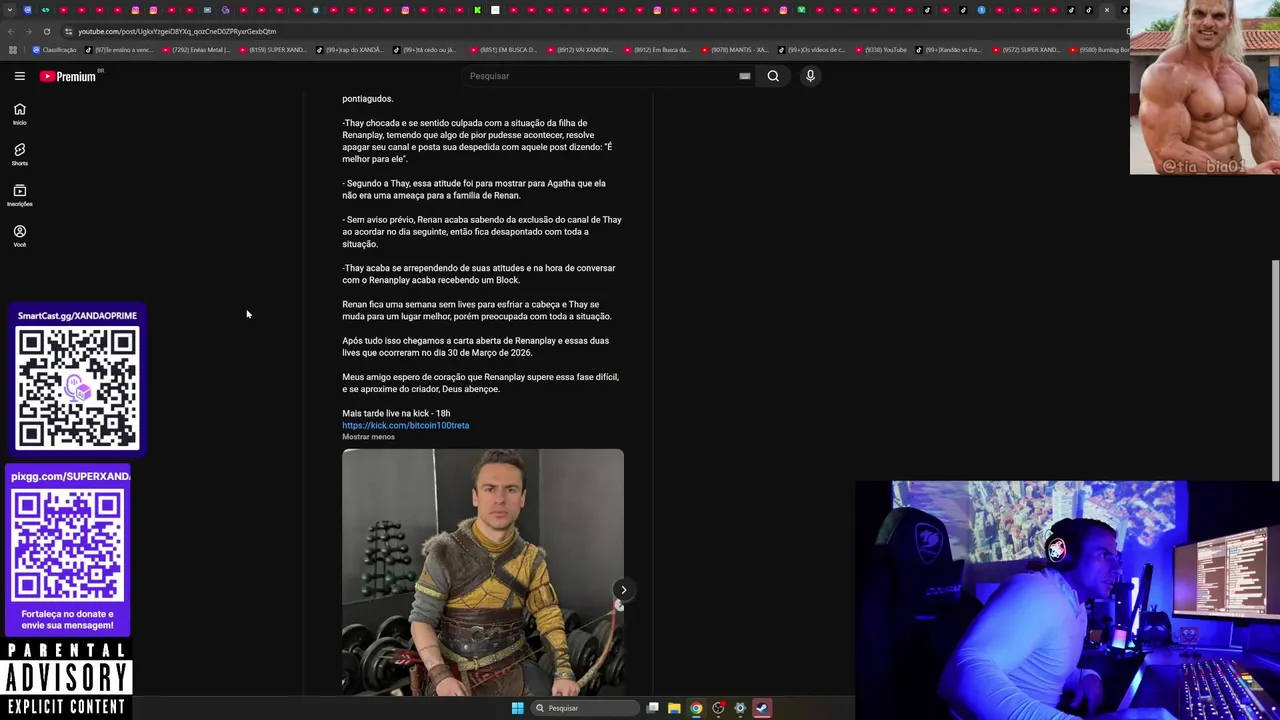This screenshot has height=720, width=1280.
Task: Click the taskbar Pesquisar search box
Action: coord(585,708)
